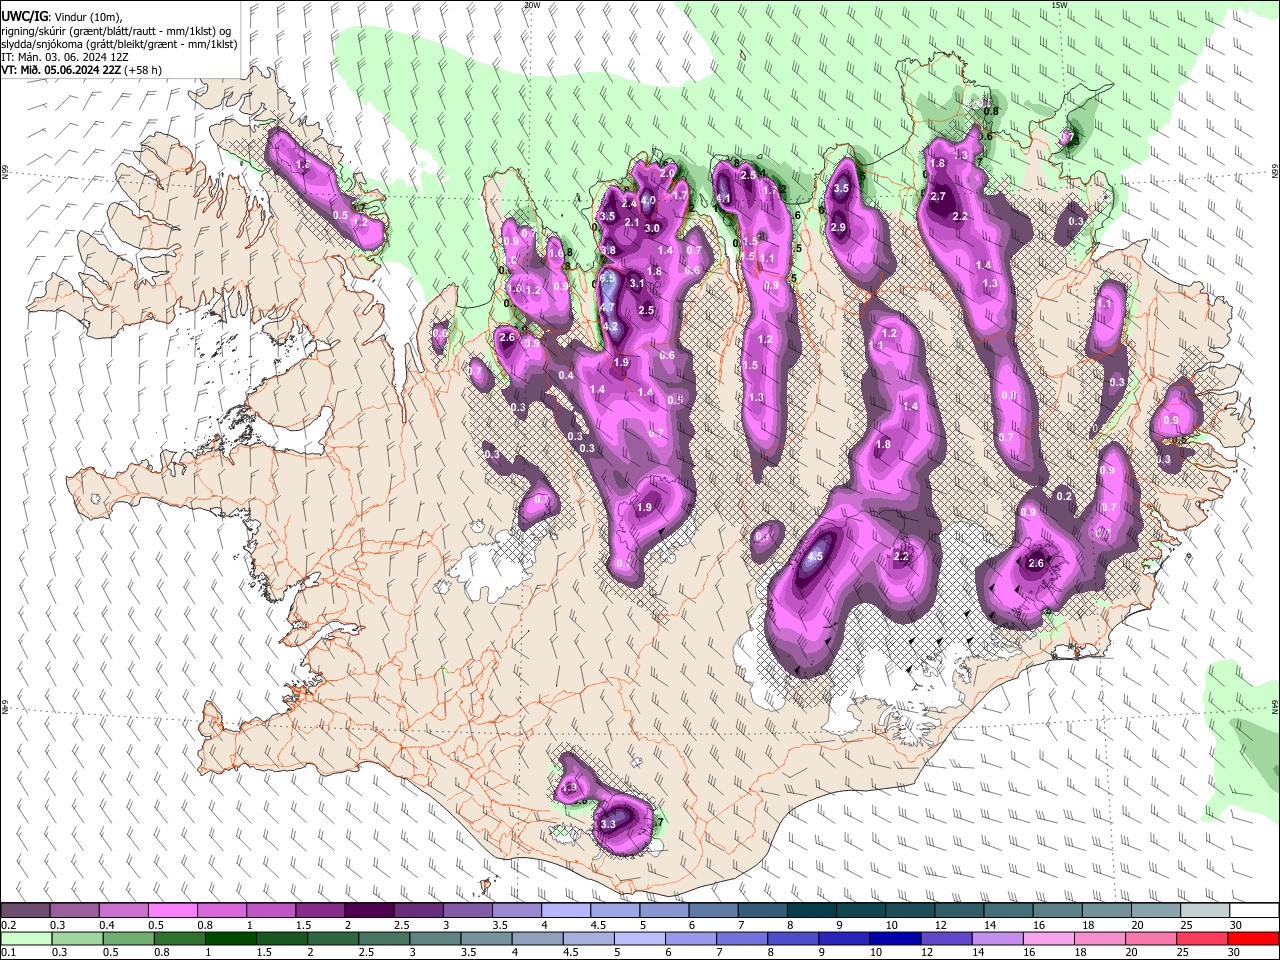Select the white snow swatch after label 30
The image size is (1280, 960).
[1255, 911]
